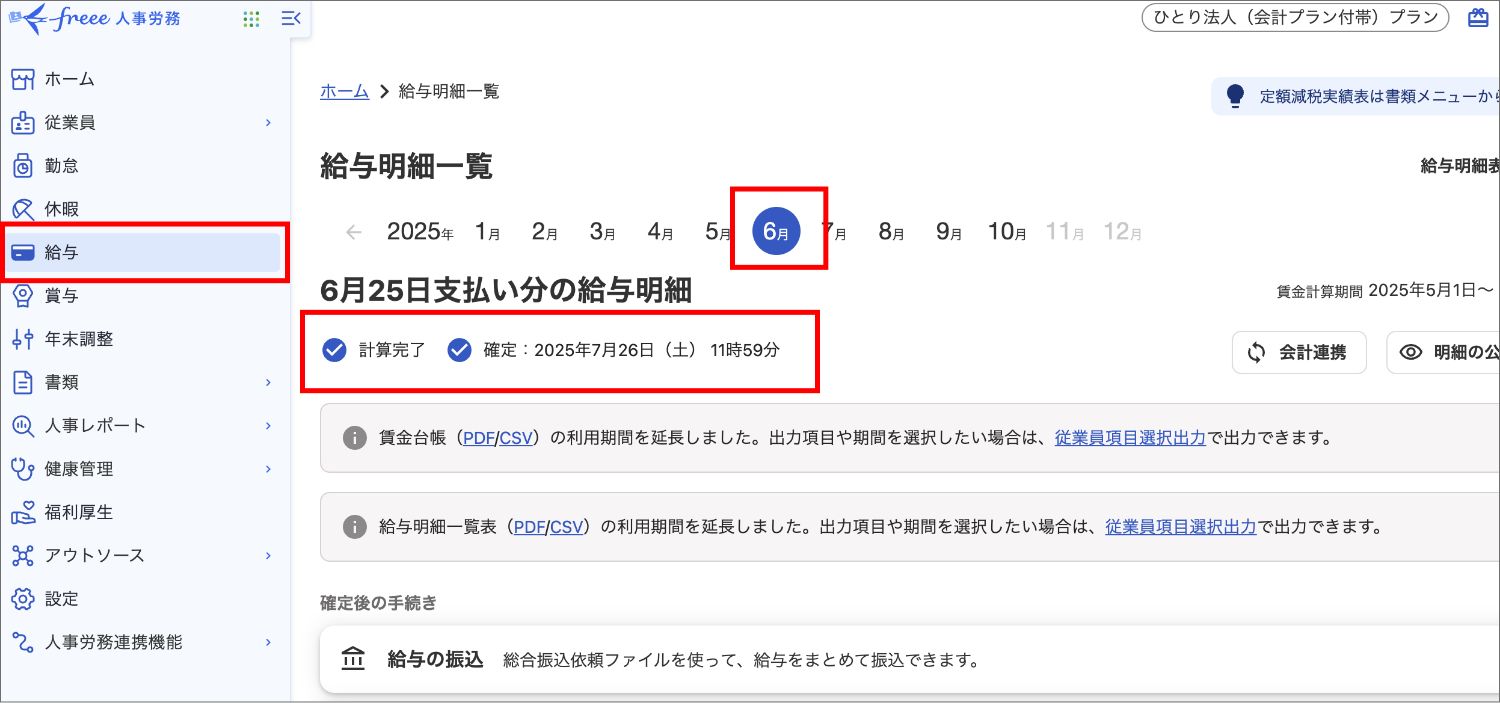This screenshot has height=703, width=1500.
Task: Click the ひとり法人 plan badge
Action: tap(1295, 17)
